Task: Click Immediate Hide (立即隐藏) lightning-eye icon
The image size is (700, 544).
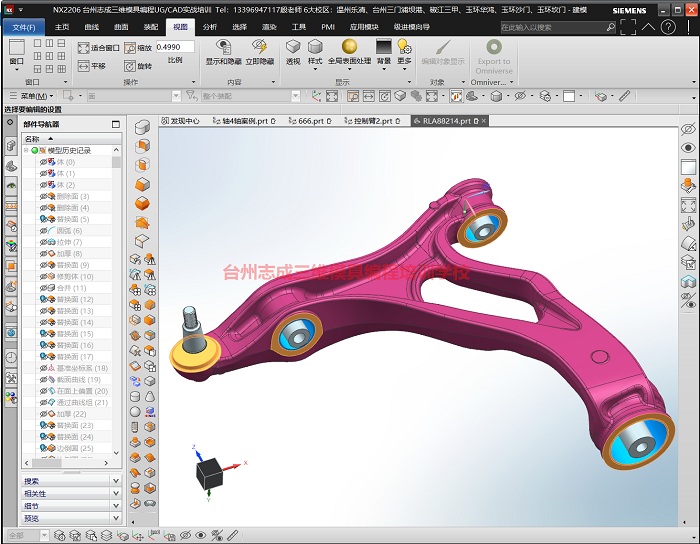Action: tap(259, 47)
